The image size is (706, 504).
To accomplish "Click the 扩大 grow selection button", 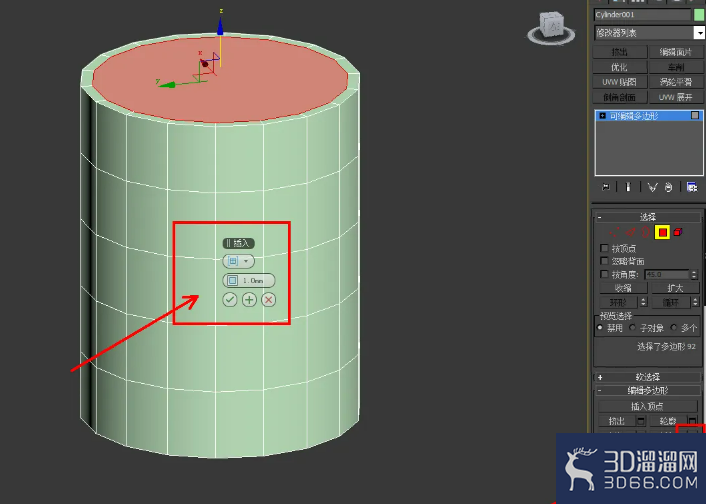I will tap(675, 288).
